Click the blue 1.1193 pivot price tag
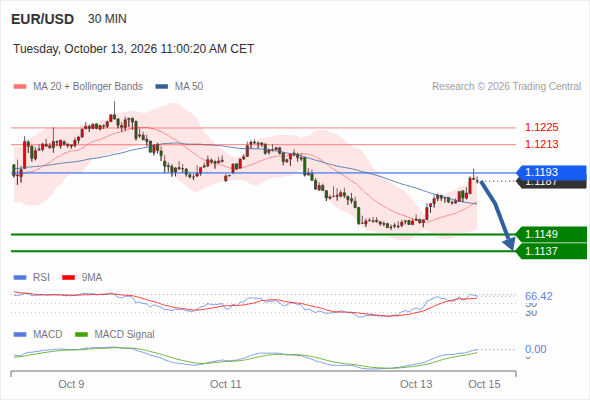Screen dimensions: 590x400 click(x=551, y=172)
